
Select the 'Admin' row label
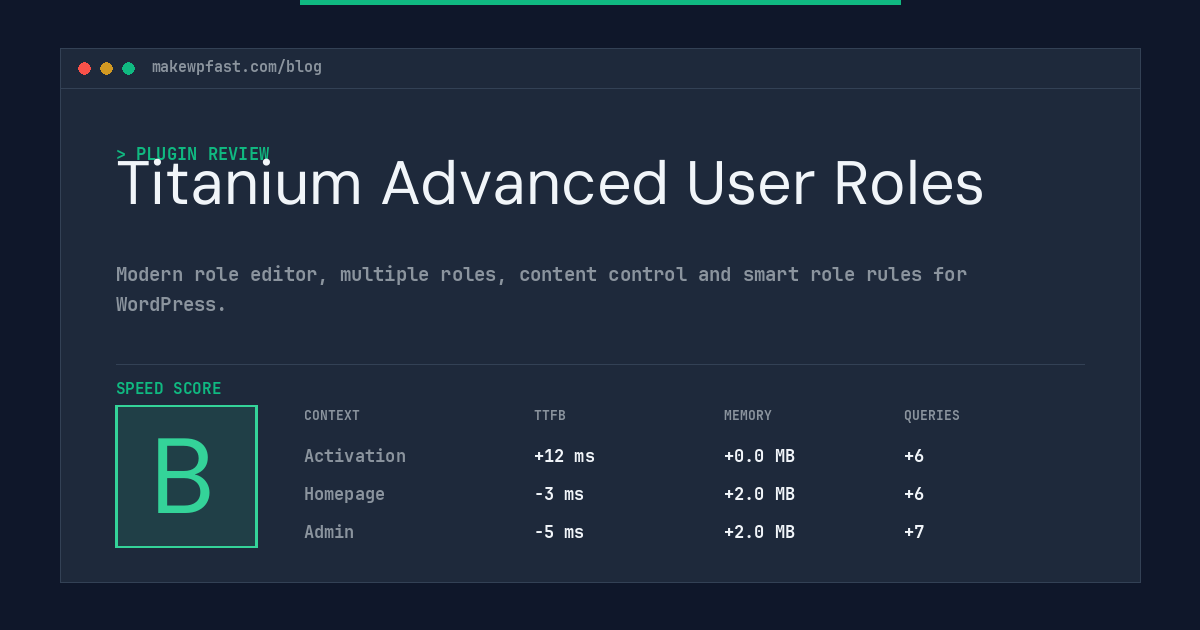(x=329, y=532)
